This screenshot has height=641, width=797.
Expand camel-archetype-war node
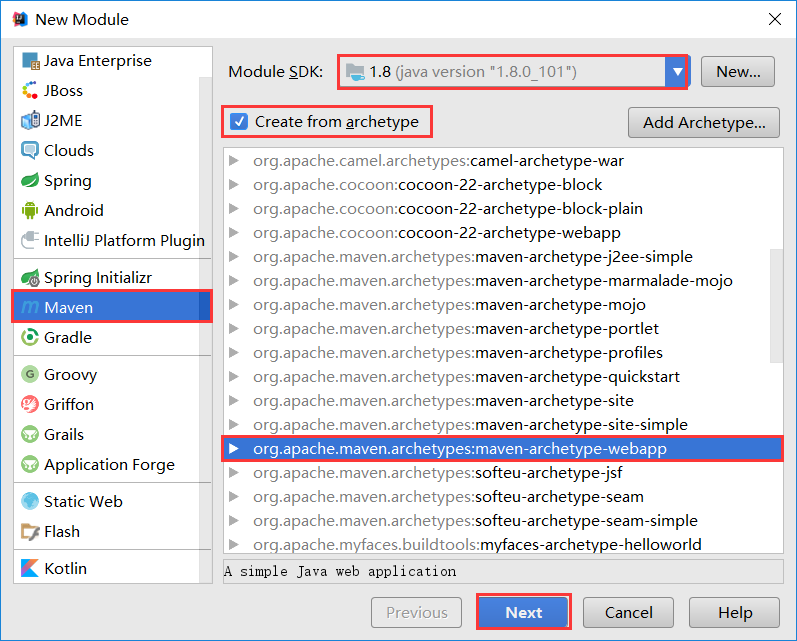(234, 161)
